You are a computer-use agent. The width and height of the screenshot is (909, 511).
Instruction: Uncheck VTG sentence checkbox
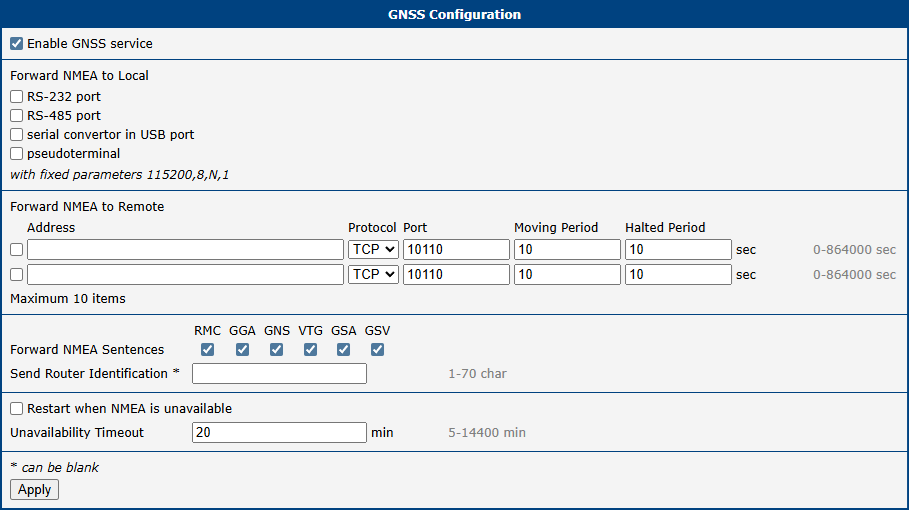310,349
